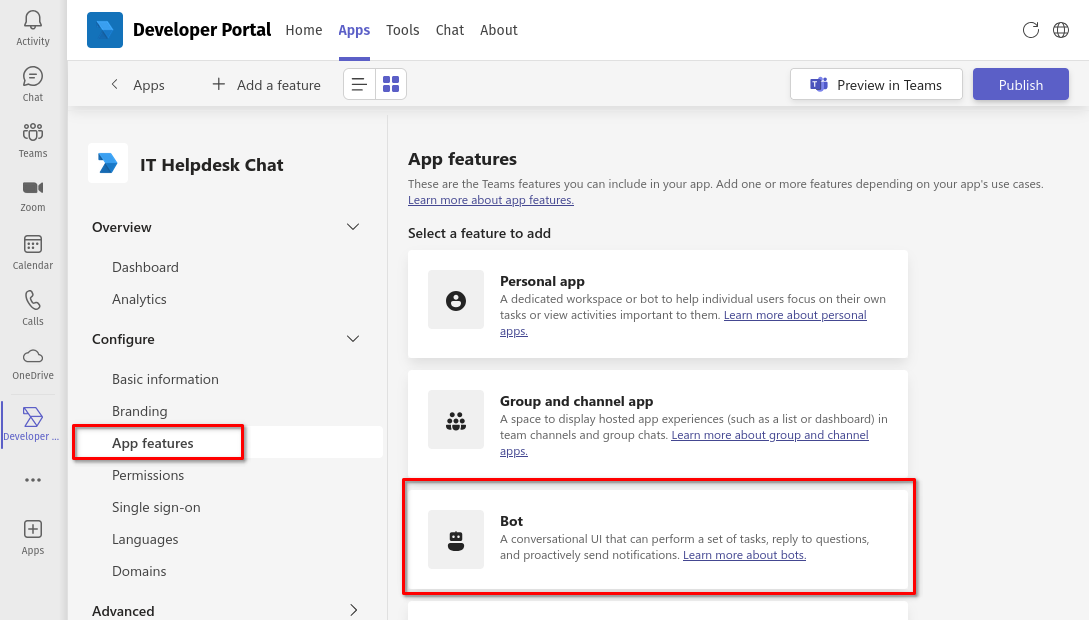Switch to list view layout

click(359, 84)
